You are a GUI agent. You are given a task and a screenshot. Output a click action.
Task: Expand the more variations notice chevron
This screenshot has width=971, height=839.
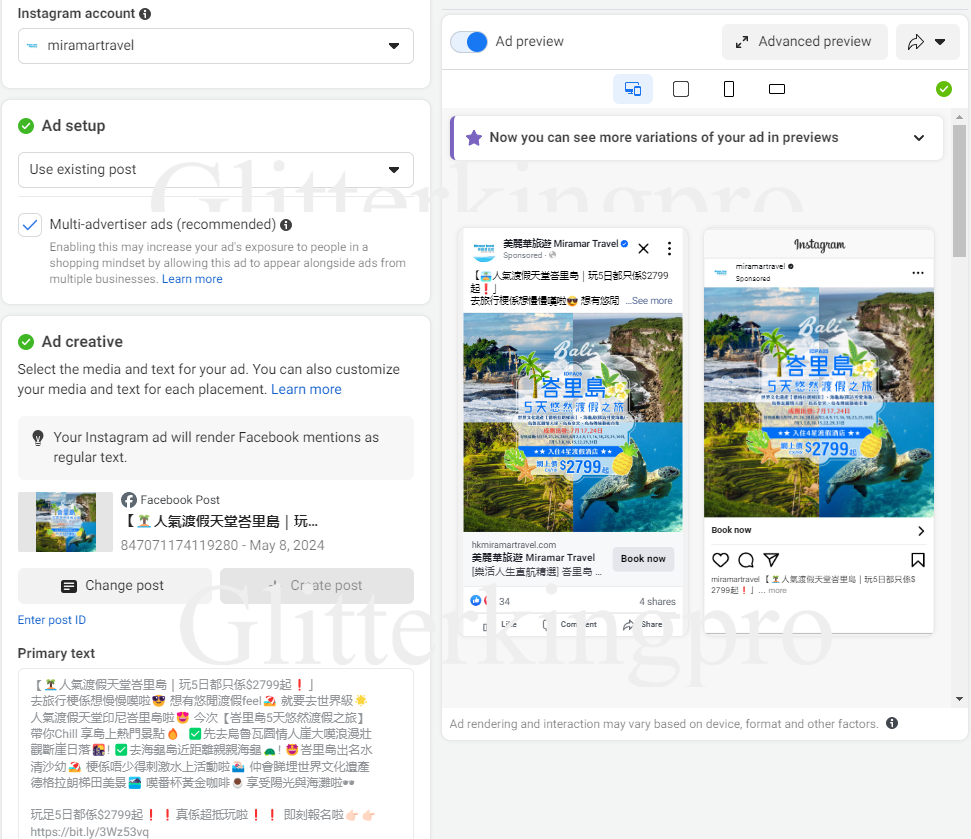click(919, 137)
